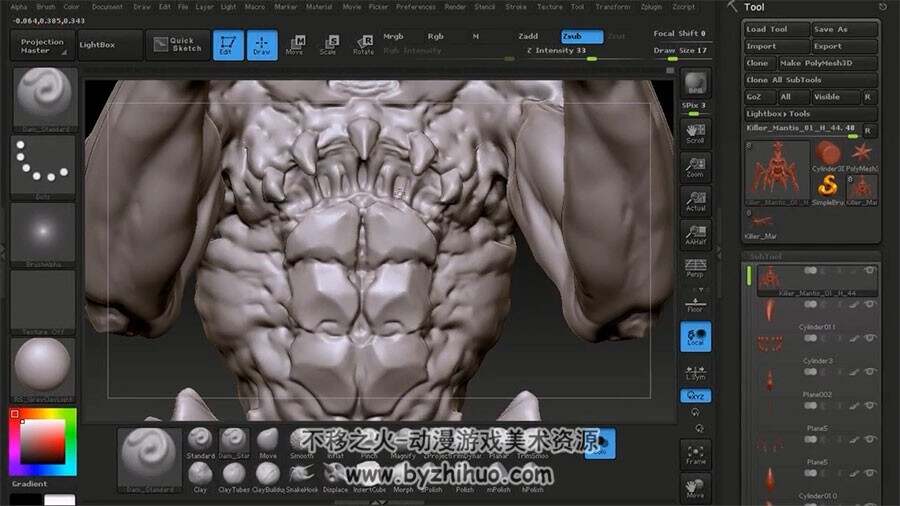Pick the Clay brush
This screenshot has width=900, height=506.
pos(200,477)
